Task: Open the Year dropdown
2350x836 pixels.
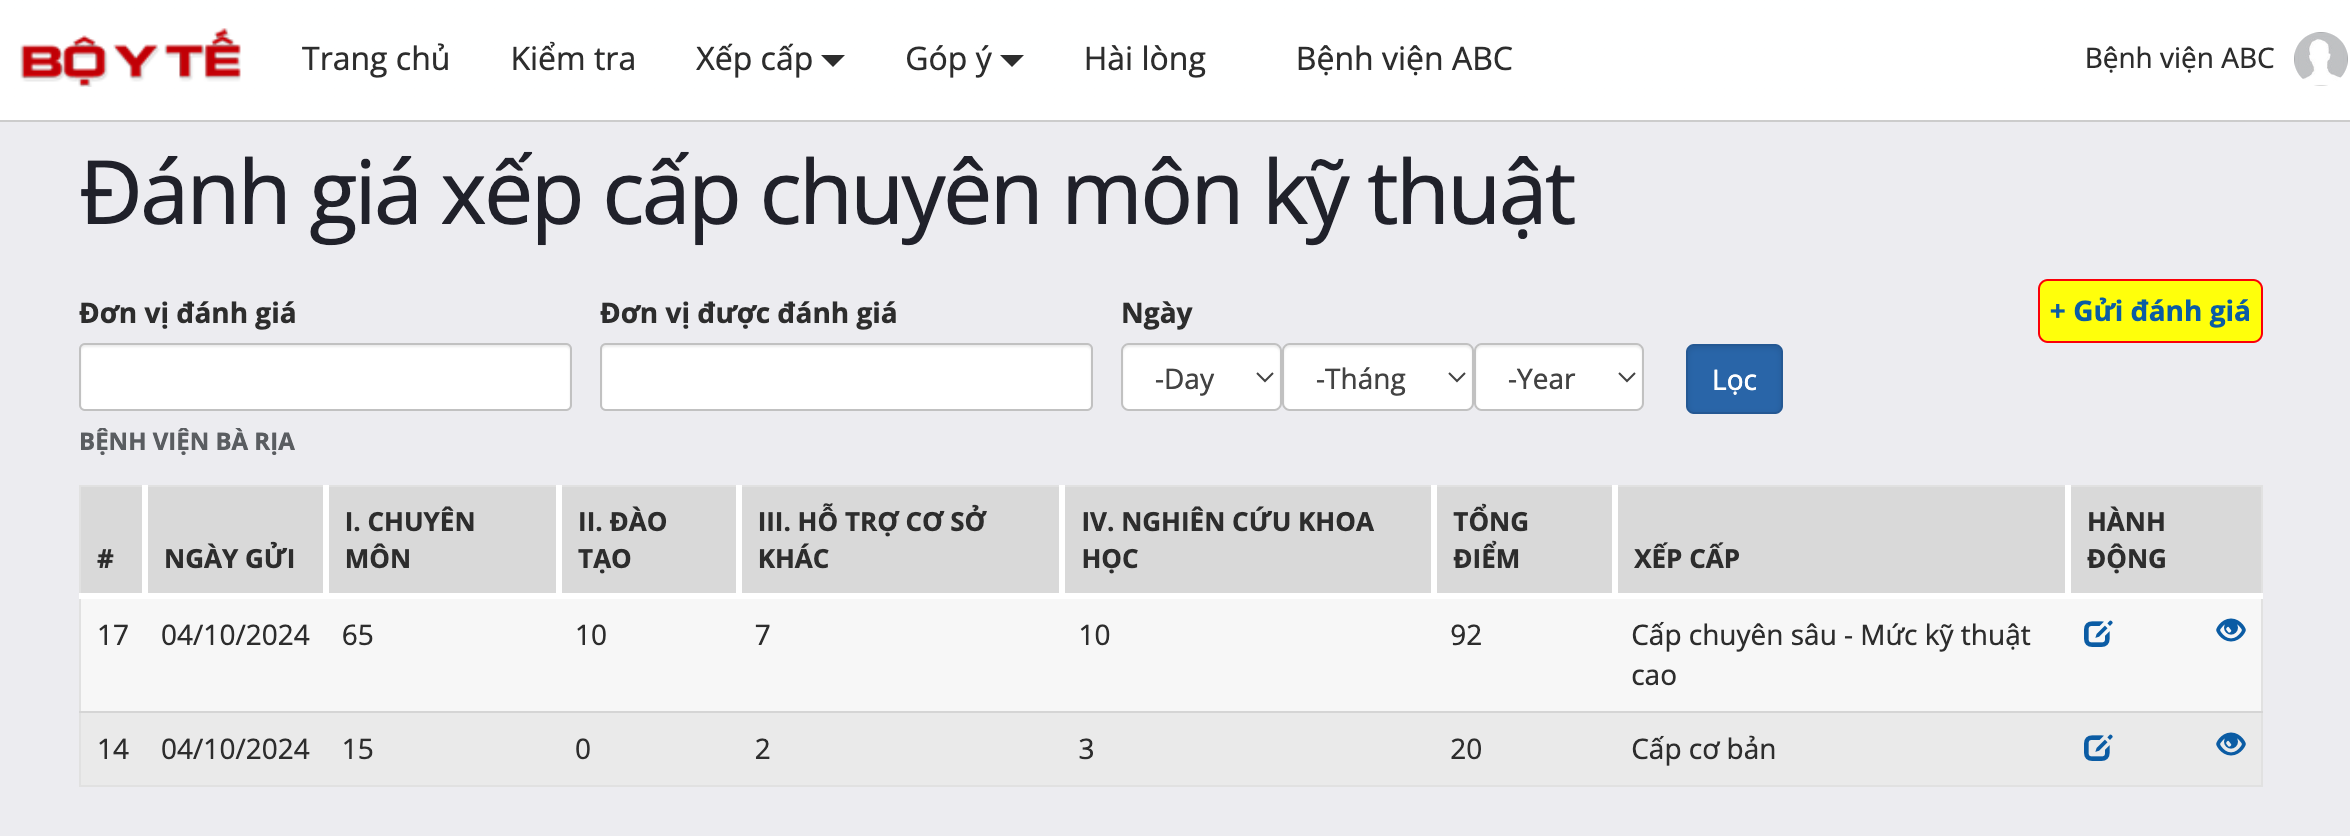Action: pyautogui.click(x=1558, y=378)
